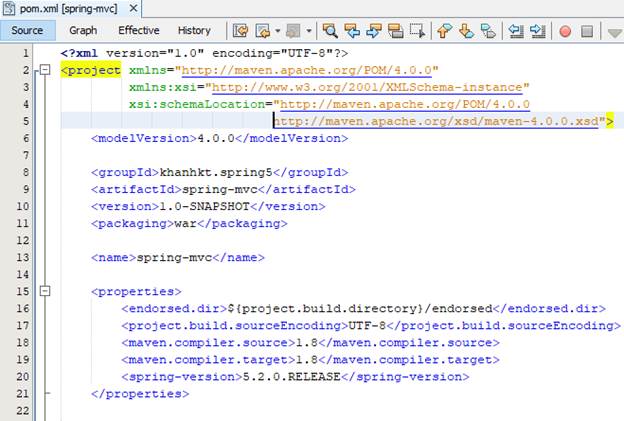Click version value 1.0-SNAPSHOT
Screen dimensions: 624x421
tap(204, 207)
